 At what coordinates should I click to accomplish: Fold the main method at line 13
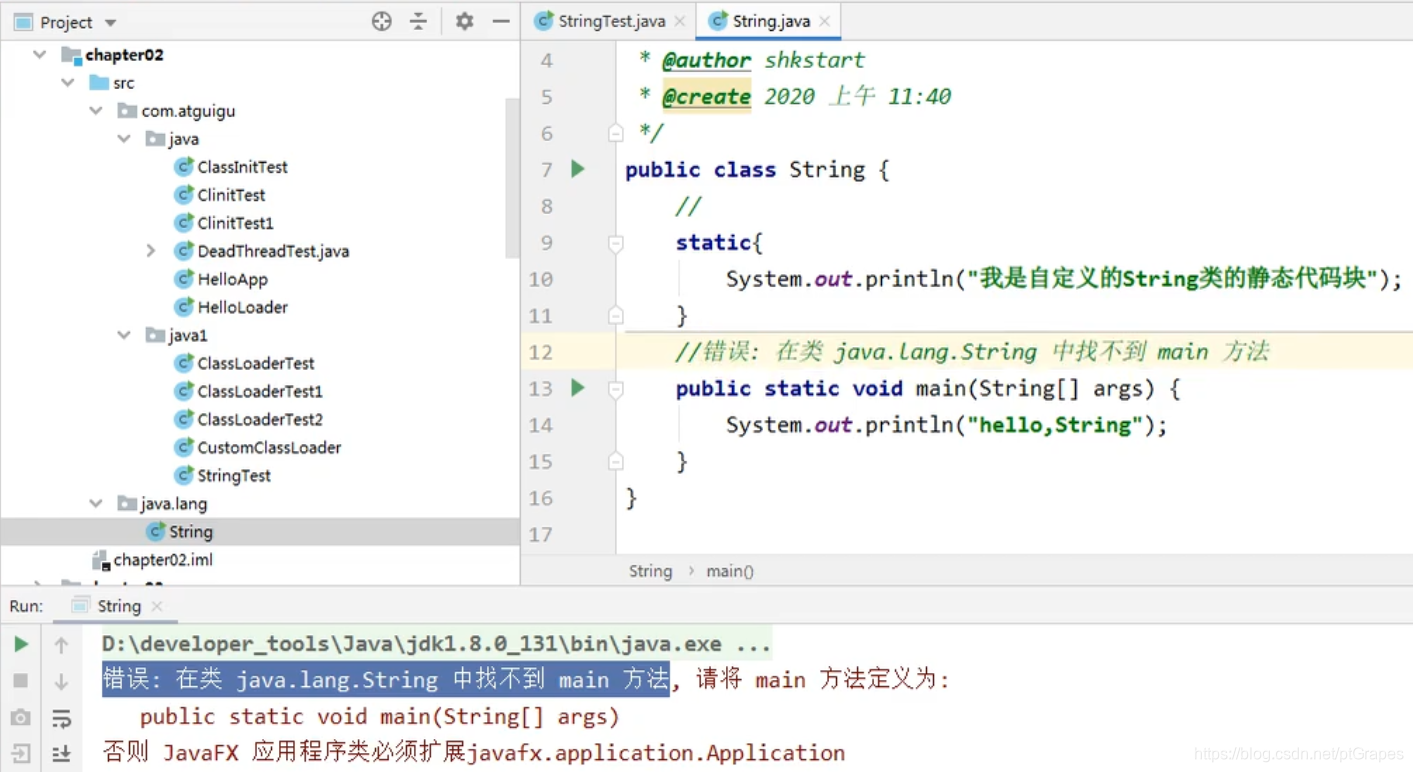[616, 389]
